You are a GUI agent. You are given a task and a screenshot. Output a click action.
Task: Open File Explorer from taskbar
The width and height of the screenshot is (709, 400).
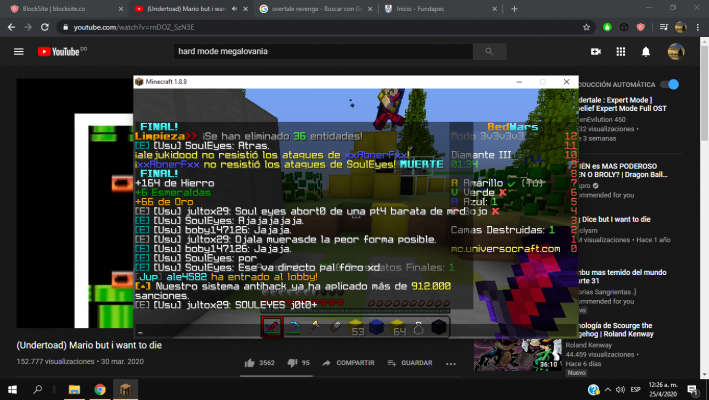74,389
